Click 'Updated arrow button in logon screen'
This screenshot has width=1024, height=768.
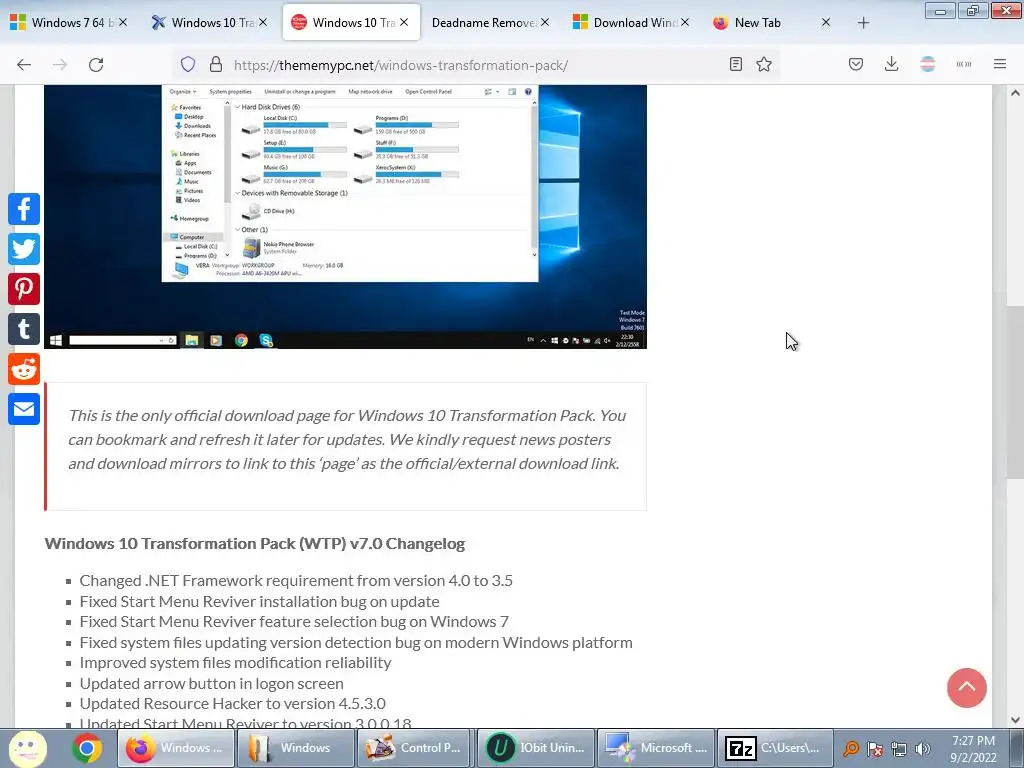[x=212, y=683]
